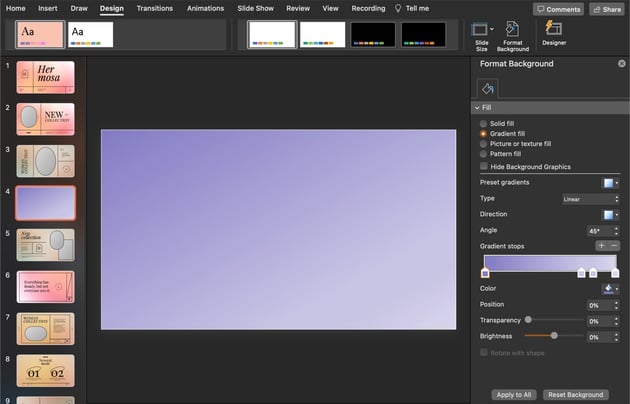Click the Tell me lightbulb icon

[x=398, y=8]
